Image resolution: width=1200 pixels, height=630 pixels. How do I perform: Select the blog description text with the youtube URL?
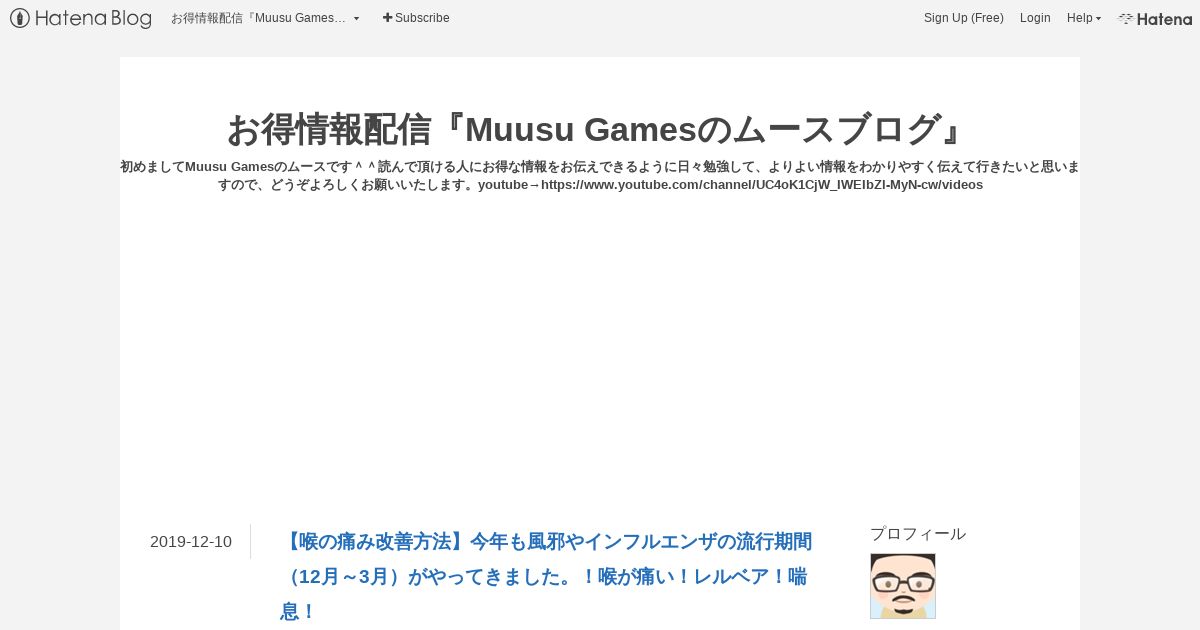pyautogui.click(x=600, y=175)
